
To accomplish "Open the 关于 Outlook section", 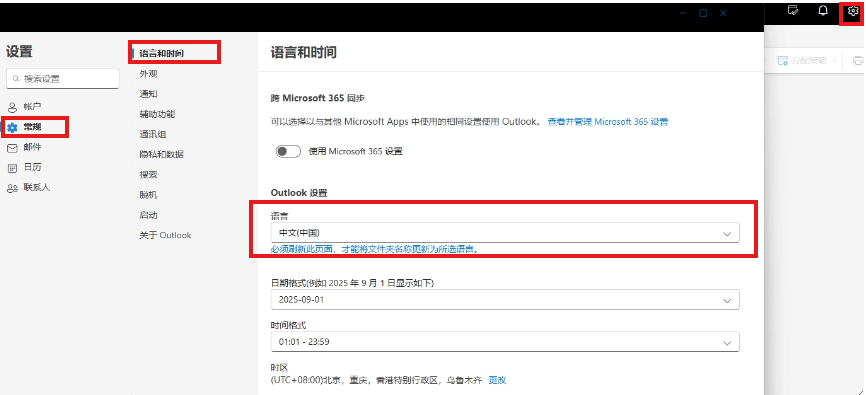I will click(165, 235).
